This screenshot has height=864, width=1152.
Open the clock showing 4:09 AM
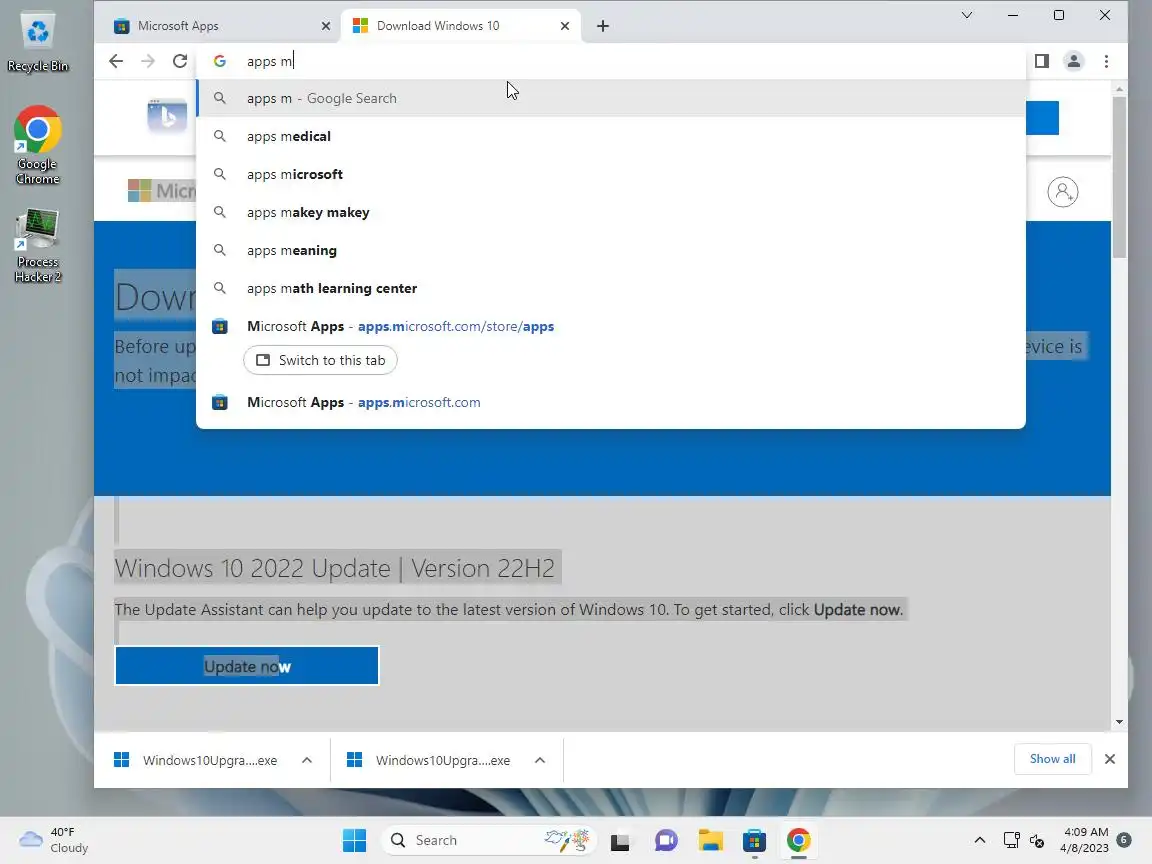point(1084,840)
